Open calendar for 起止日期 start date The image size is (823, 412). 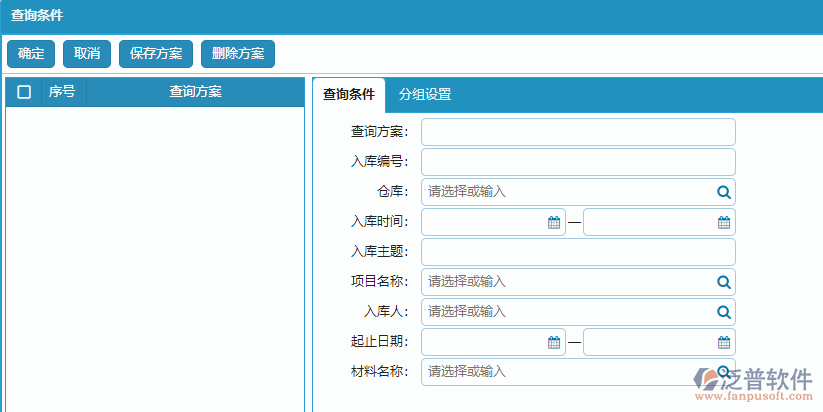click(x=553, y=342)
